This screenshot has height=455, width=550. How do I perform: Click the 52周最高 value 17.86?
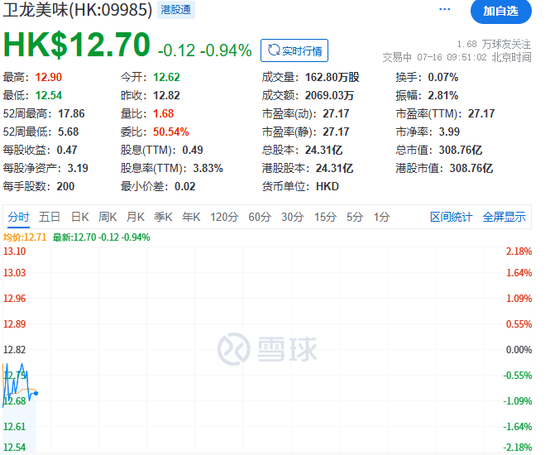click(x=72, y=114)
